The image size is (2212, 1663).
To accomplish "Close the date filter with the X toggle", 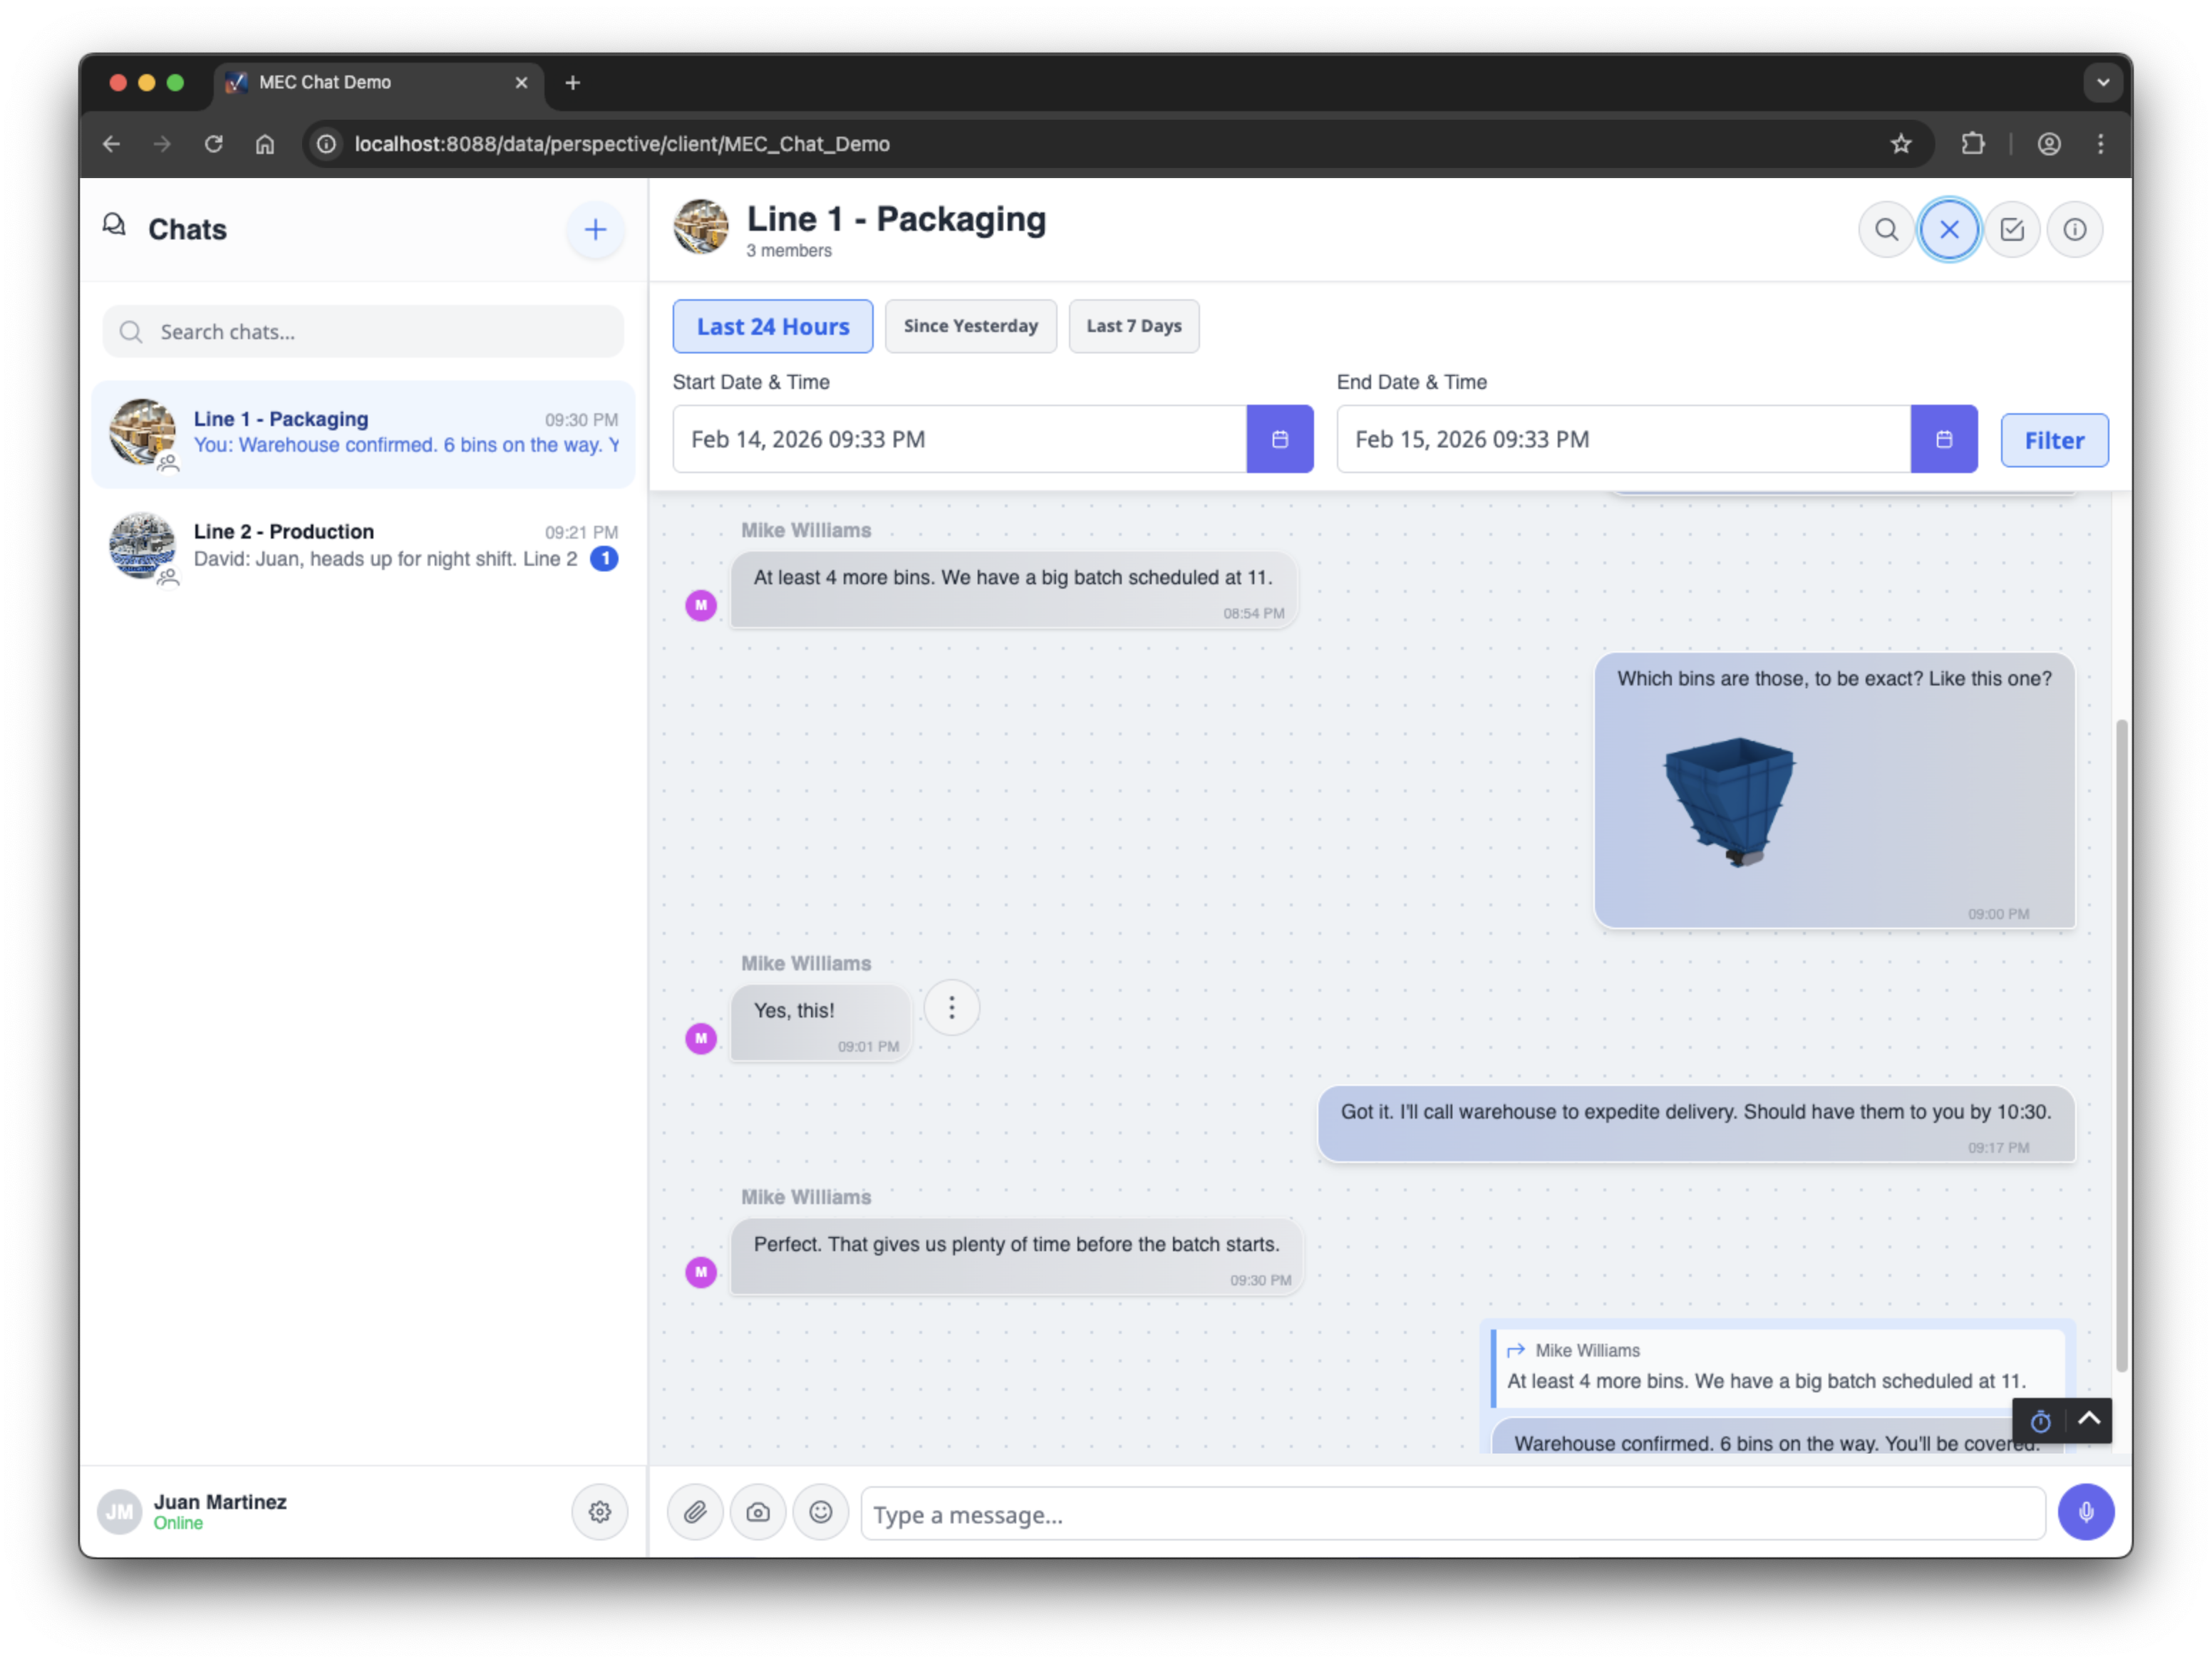I will (x=1949, y=229).
